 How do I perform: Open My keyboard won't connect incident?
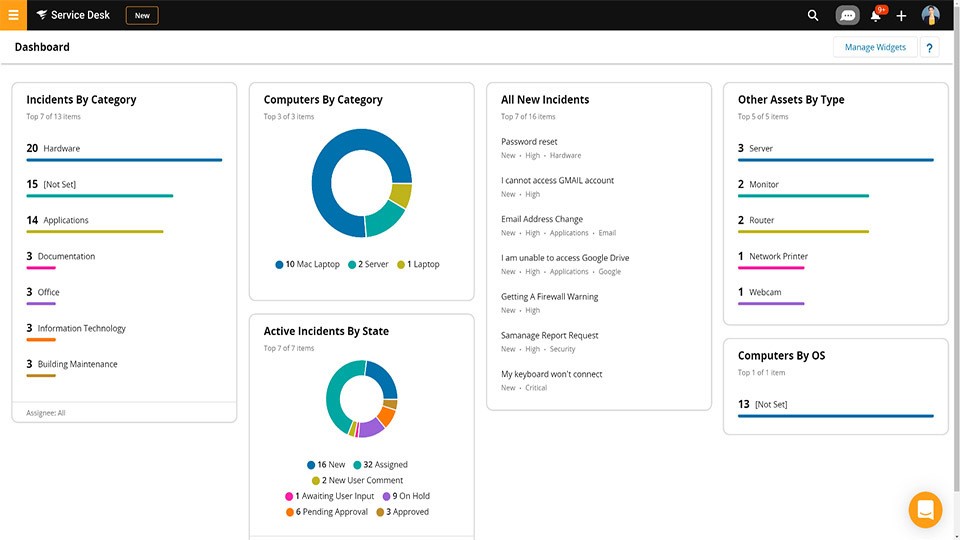click(551, 374)
